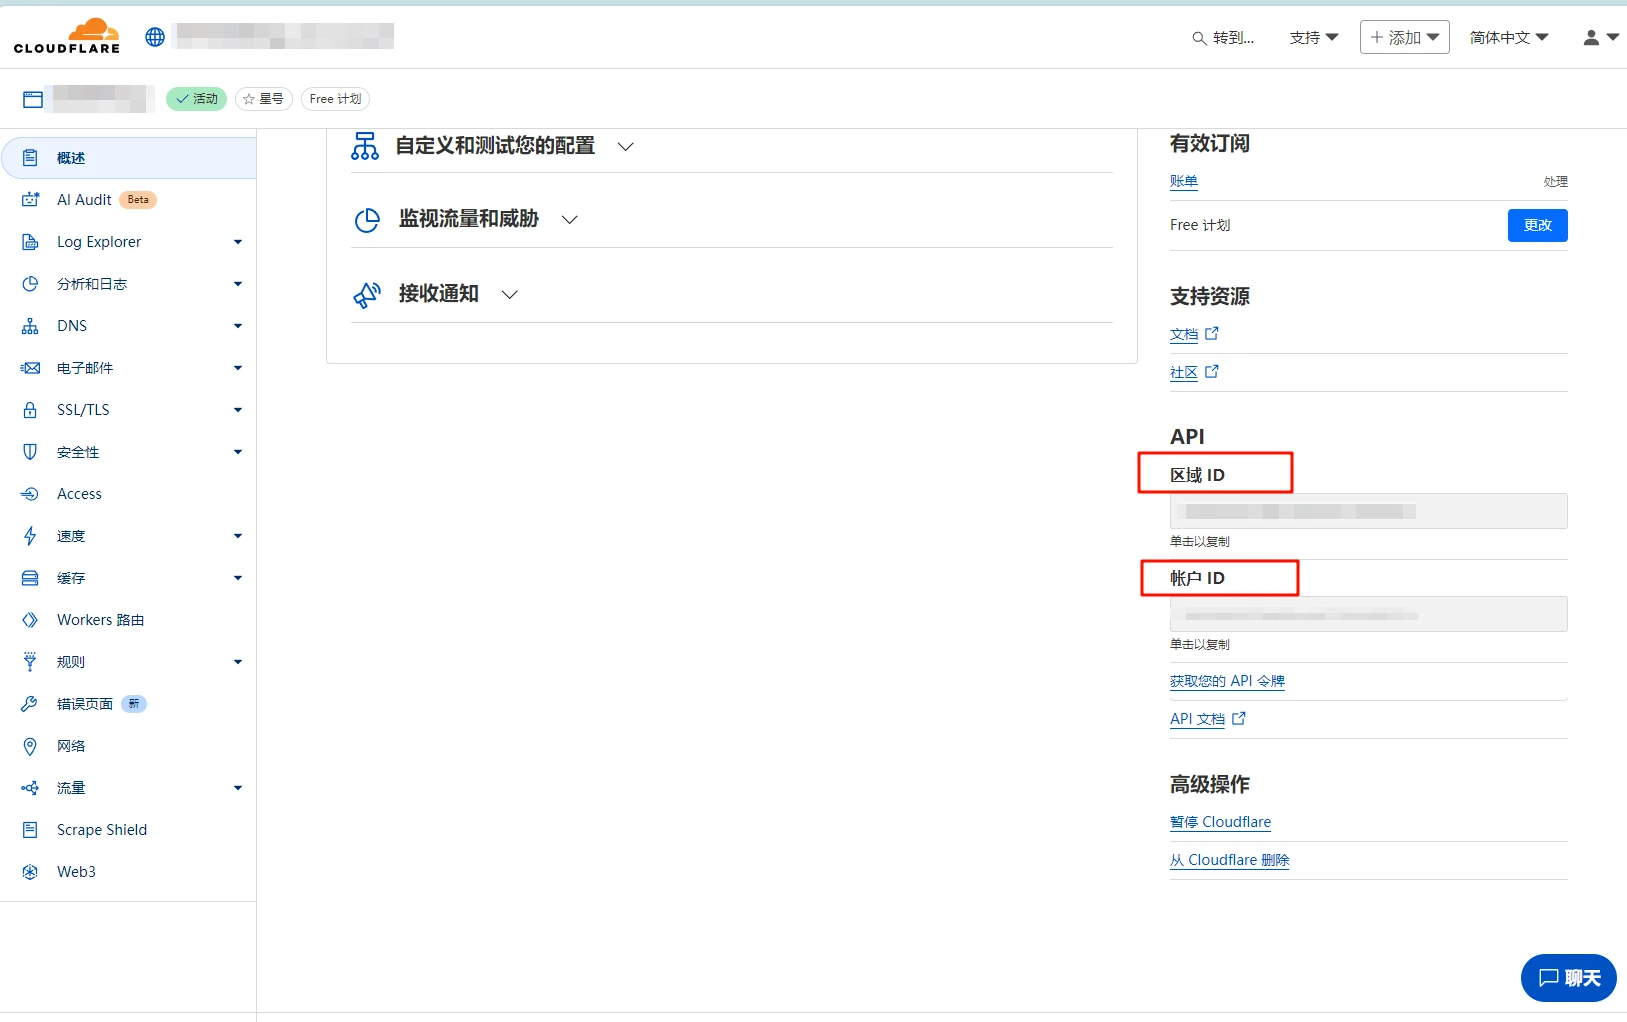The width and height of the screenshot is (1627, 1022).
Task: Click the globe icon beside account name
Action: [x=155, y=37]
